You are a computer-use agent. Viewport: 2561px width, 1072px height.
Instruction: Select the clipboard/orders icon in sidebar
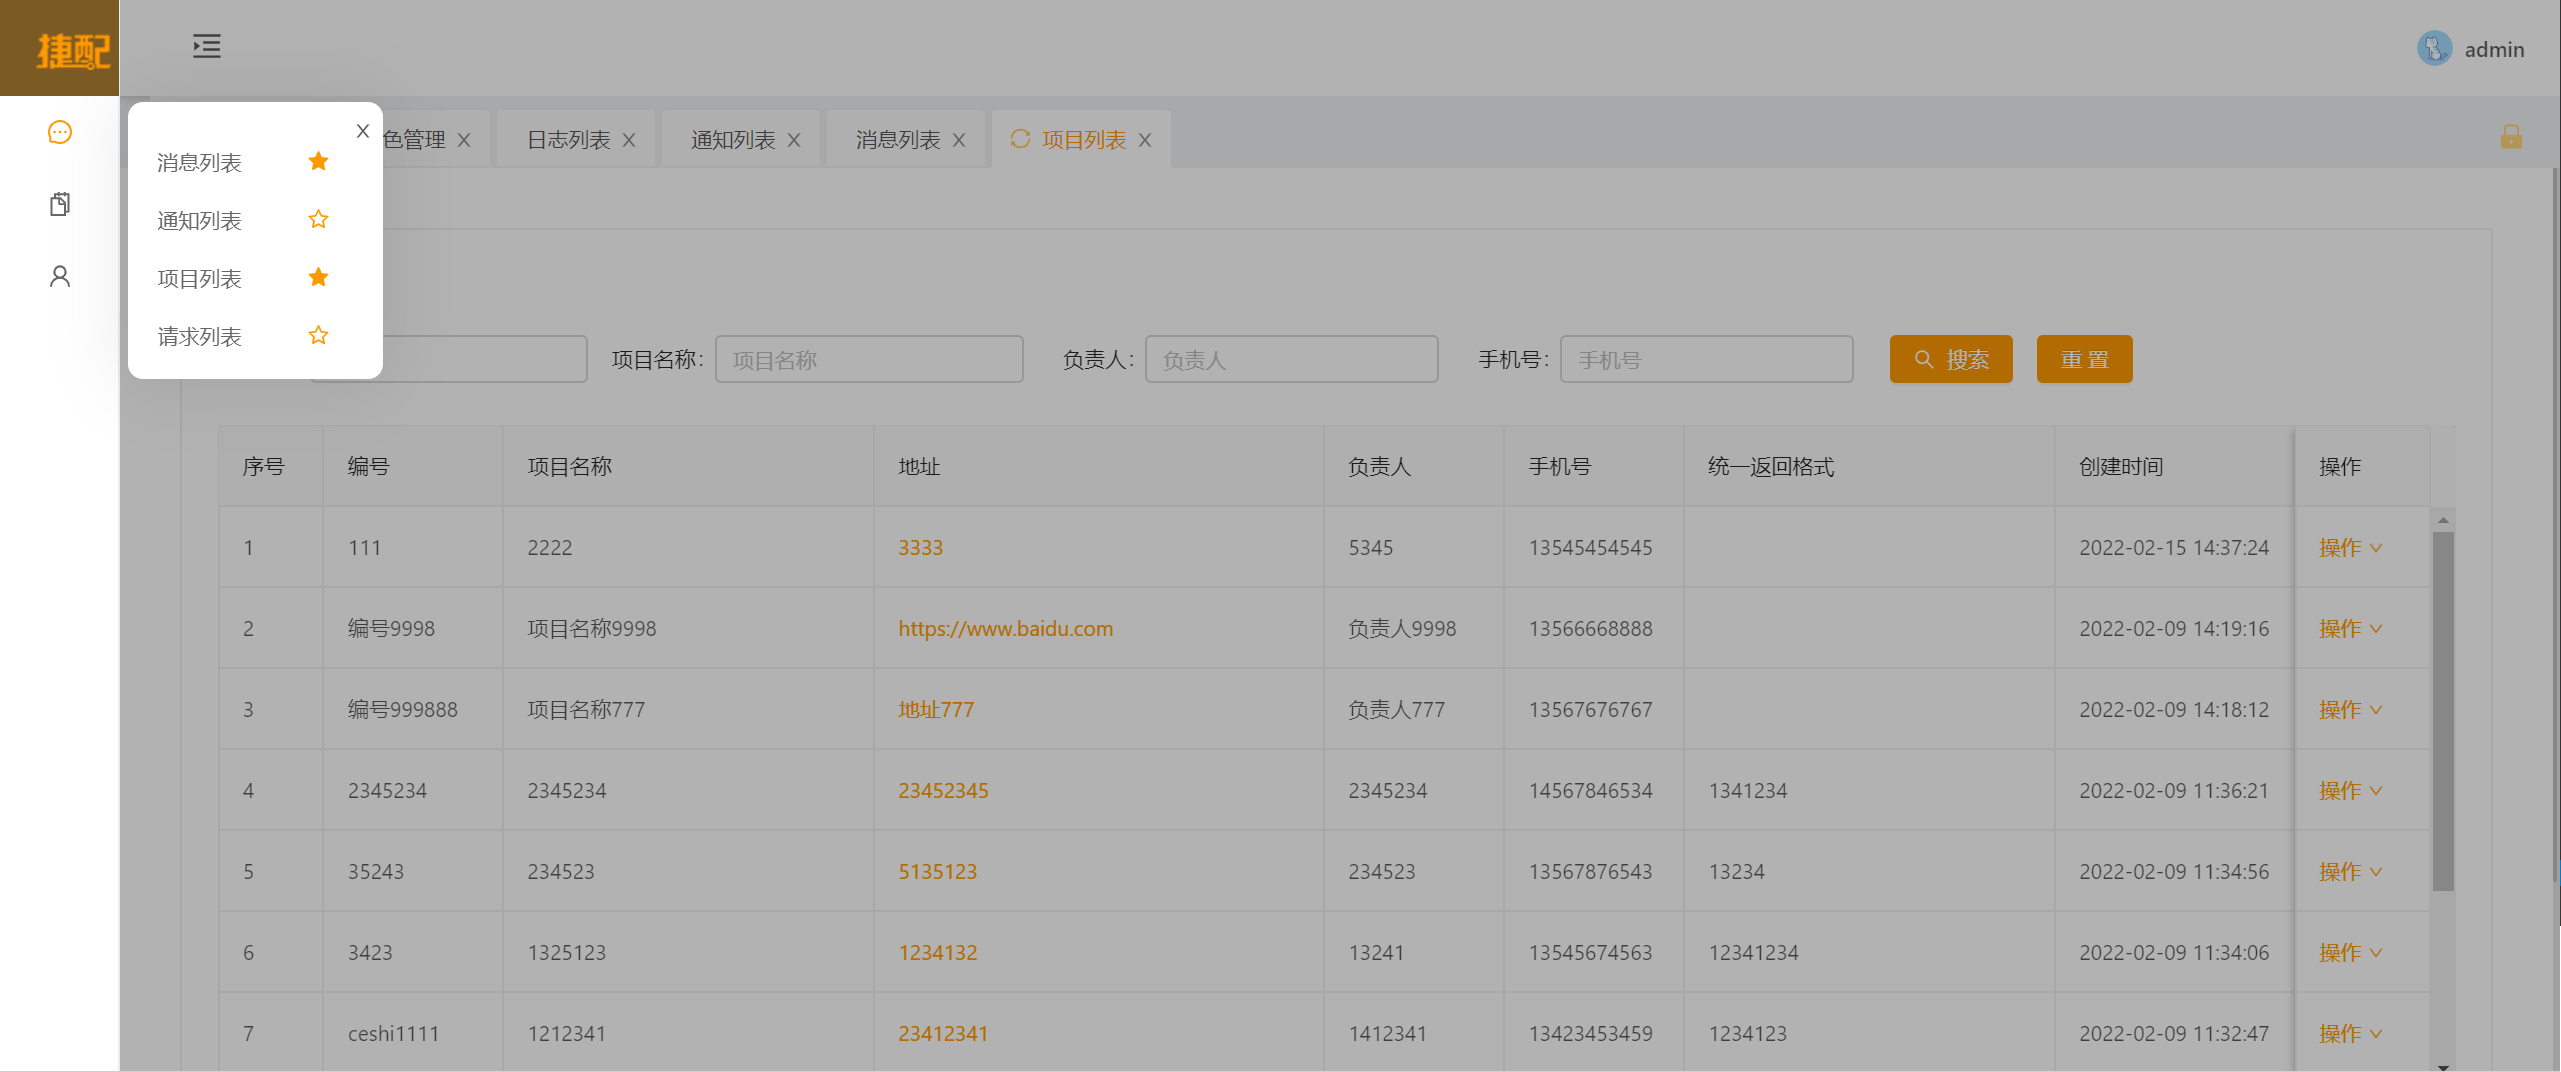click(x=59, y=203)
